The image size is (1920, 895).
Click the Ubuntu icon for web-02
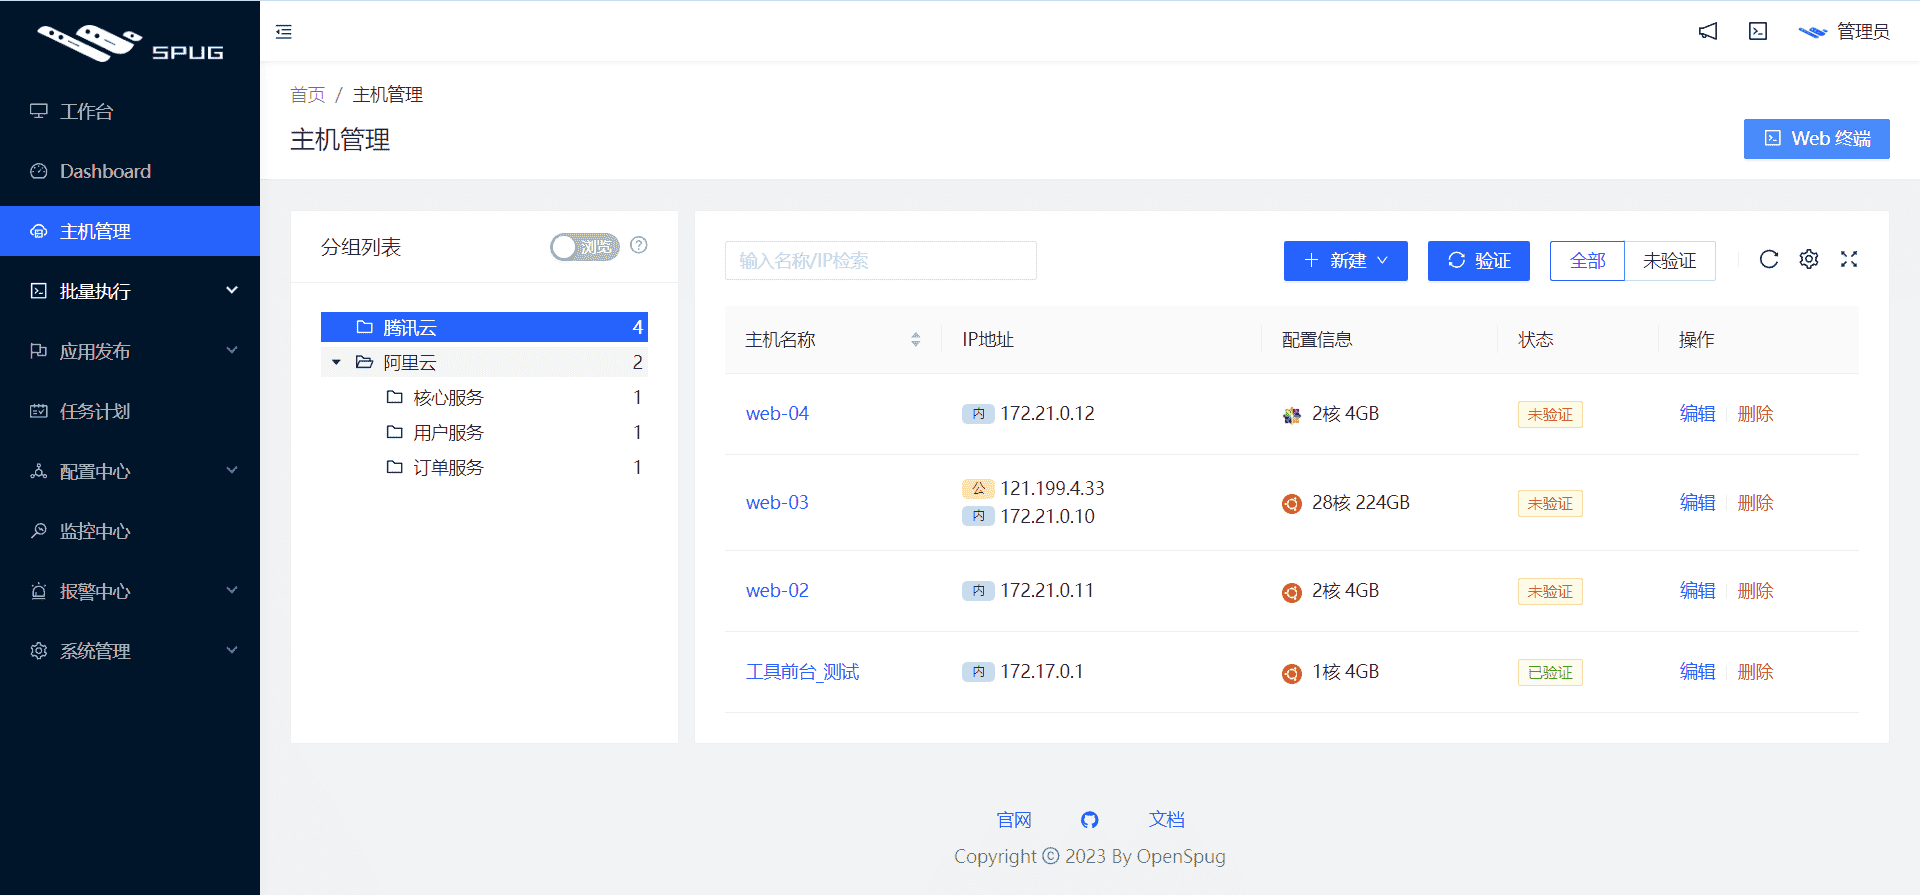1292,592
